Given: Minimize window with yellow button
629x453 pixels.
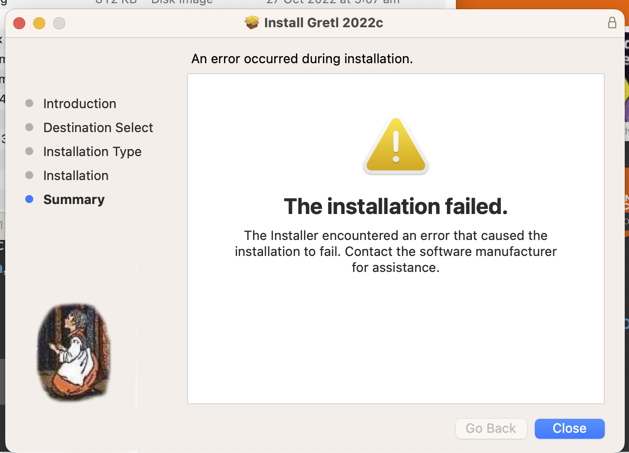Looking at the screenshot, I should coord(39,23).
